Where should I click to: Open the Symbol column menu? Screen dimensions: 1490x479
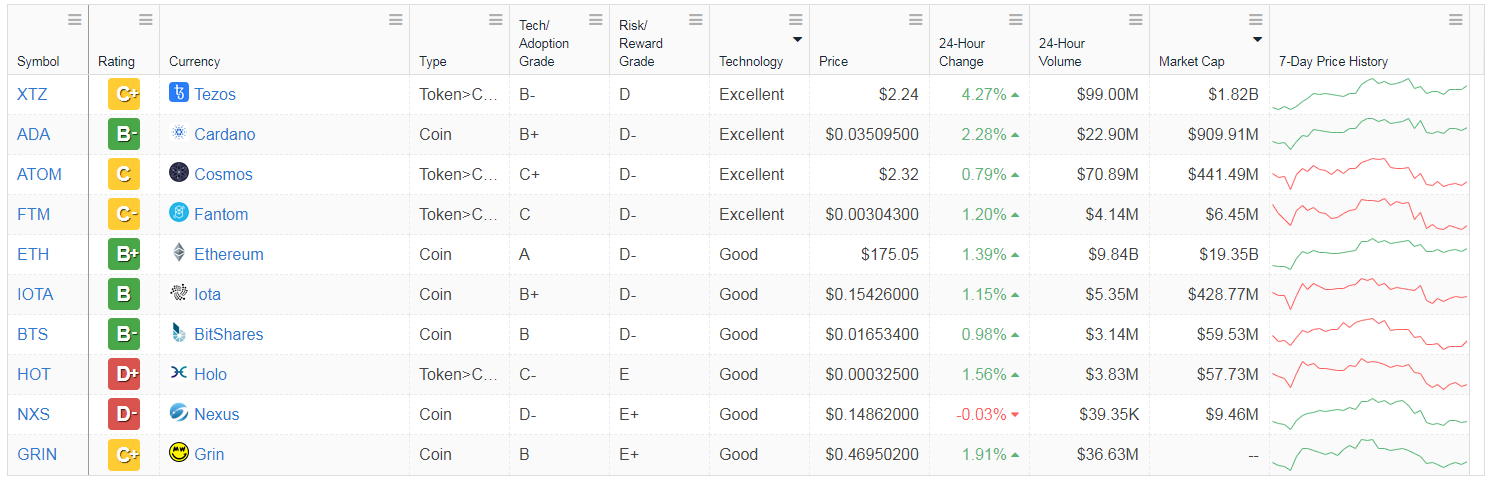pyautogui.click(x=75, y=20)
